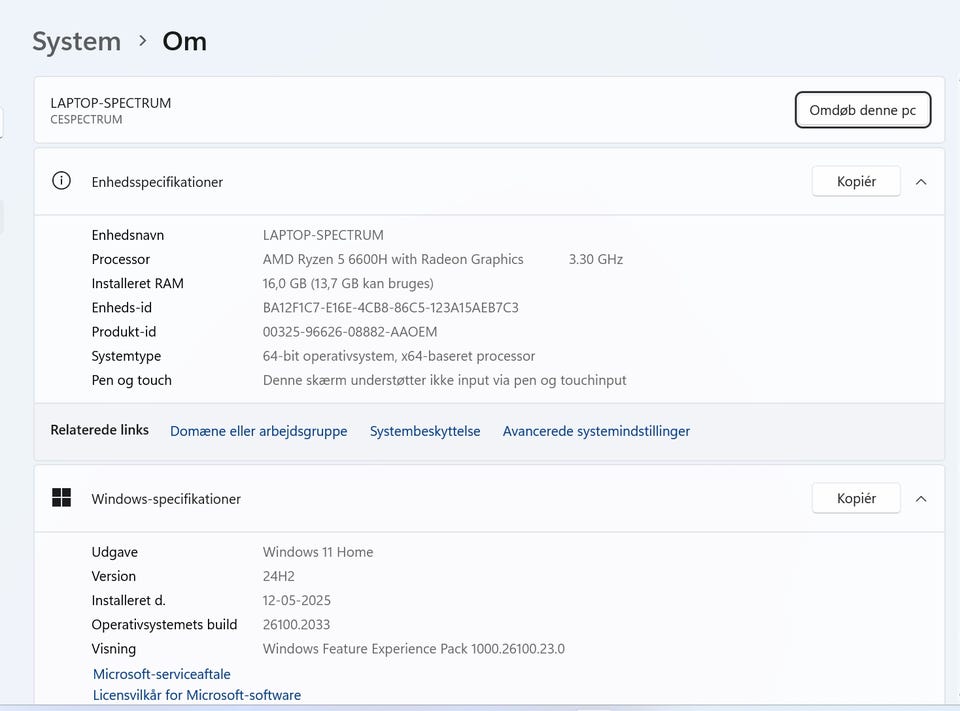Collapse the Windows-specifikationer section with its chevron

921,498
